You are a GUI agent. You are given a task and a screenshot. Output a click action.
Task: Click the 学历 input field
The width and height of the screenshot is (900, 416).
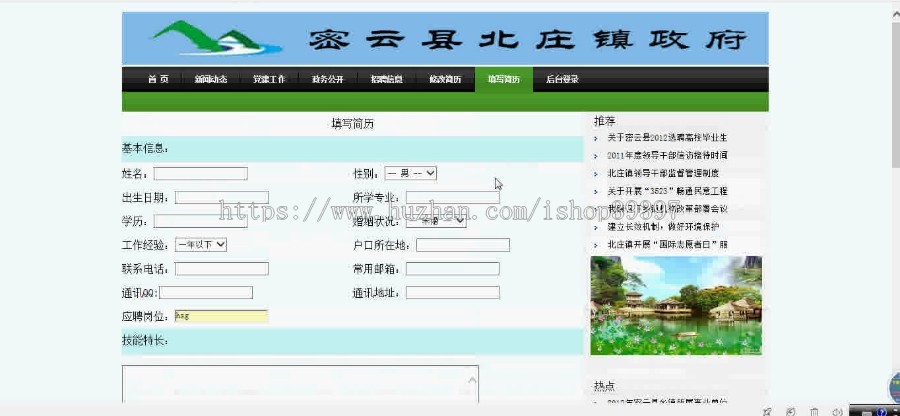coord(200,221)
